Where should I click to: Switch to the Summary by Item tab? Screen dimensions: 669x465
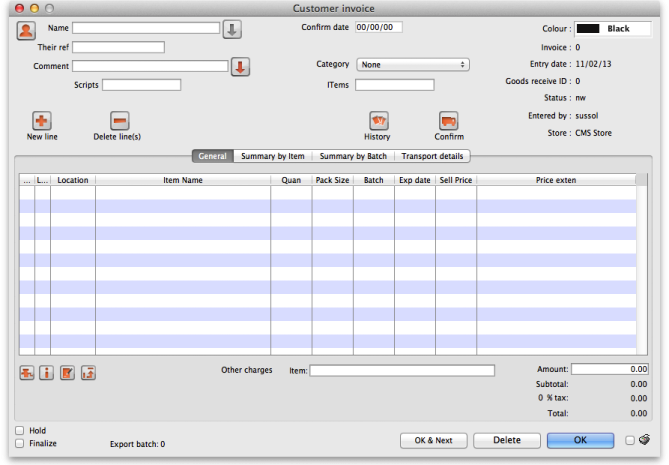coord(272,156)
